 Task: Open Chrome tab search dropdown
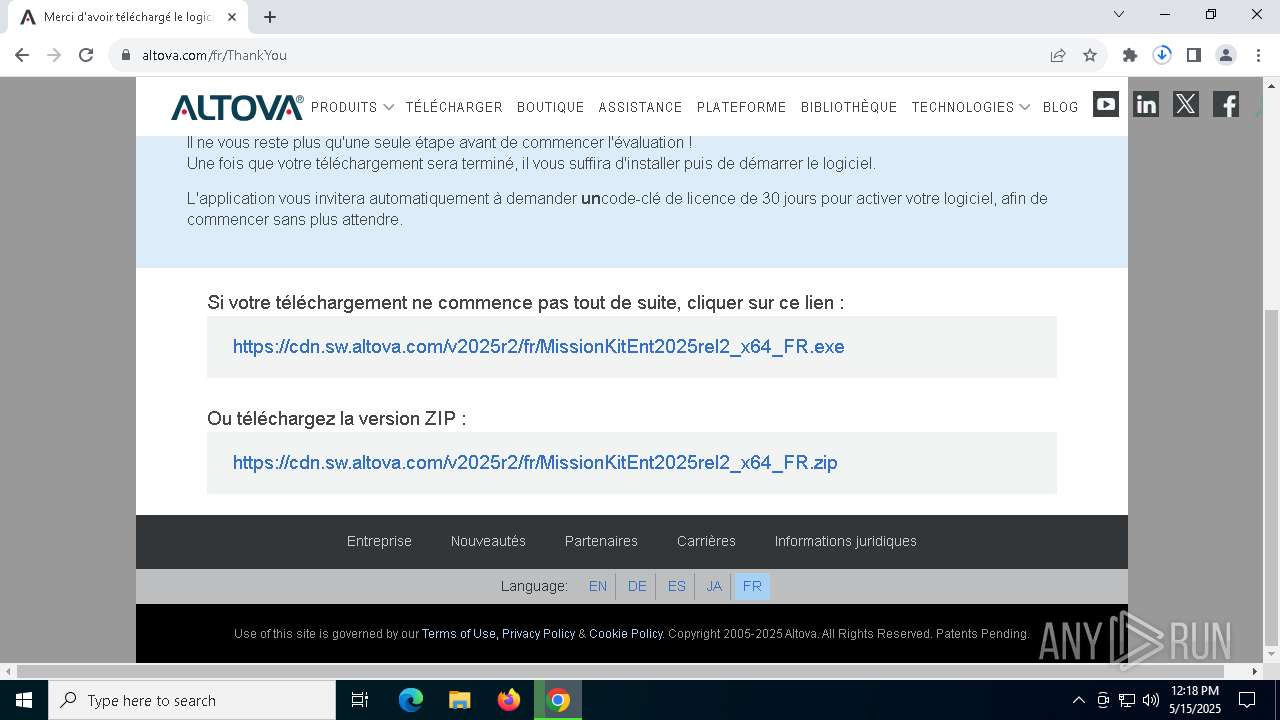(x=1119, y=14)
